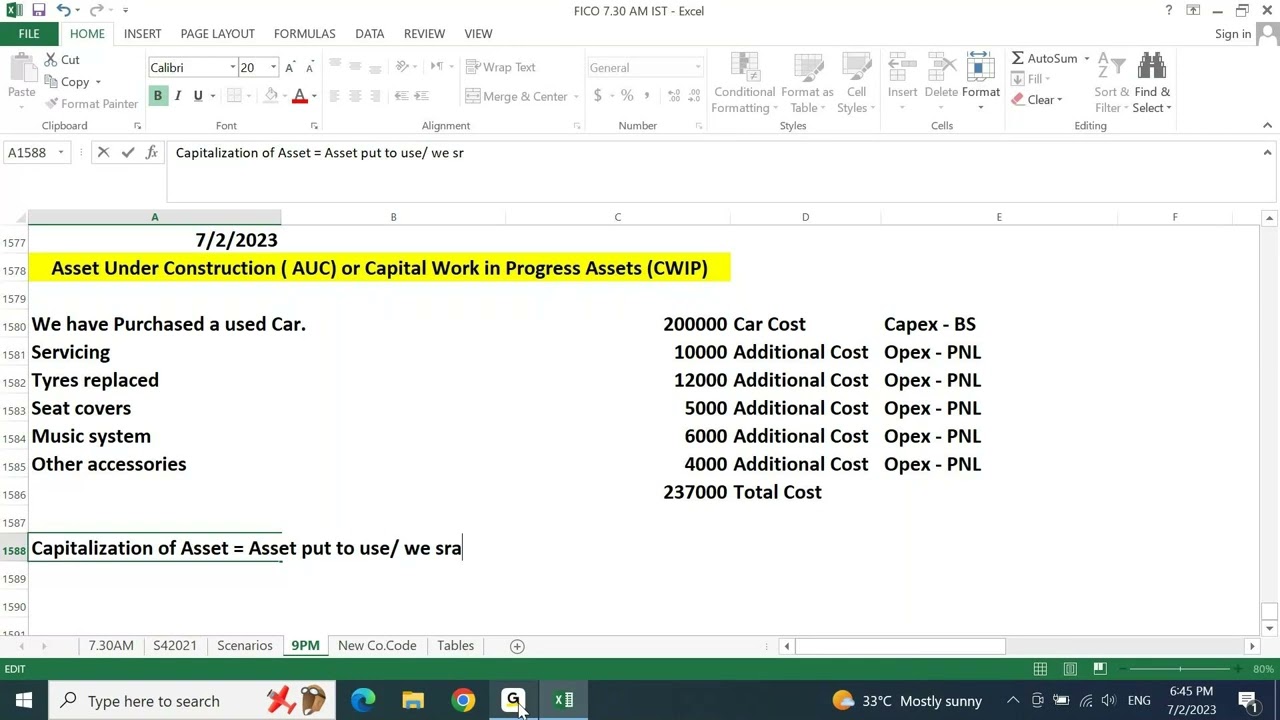
Task: Click the Insert Function fx icon
Action: tap(151, 153)
